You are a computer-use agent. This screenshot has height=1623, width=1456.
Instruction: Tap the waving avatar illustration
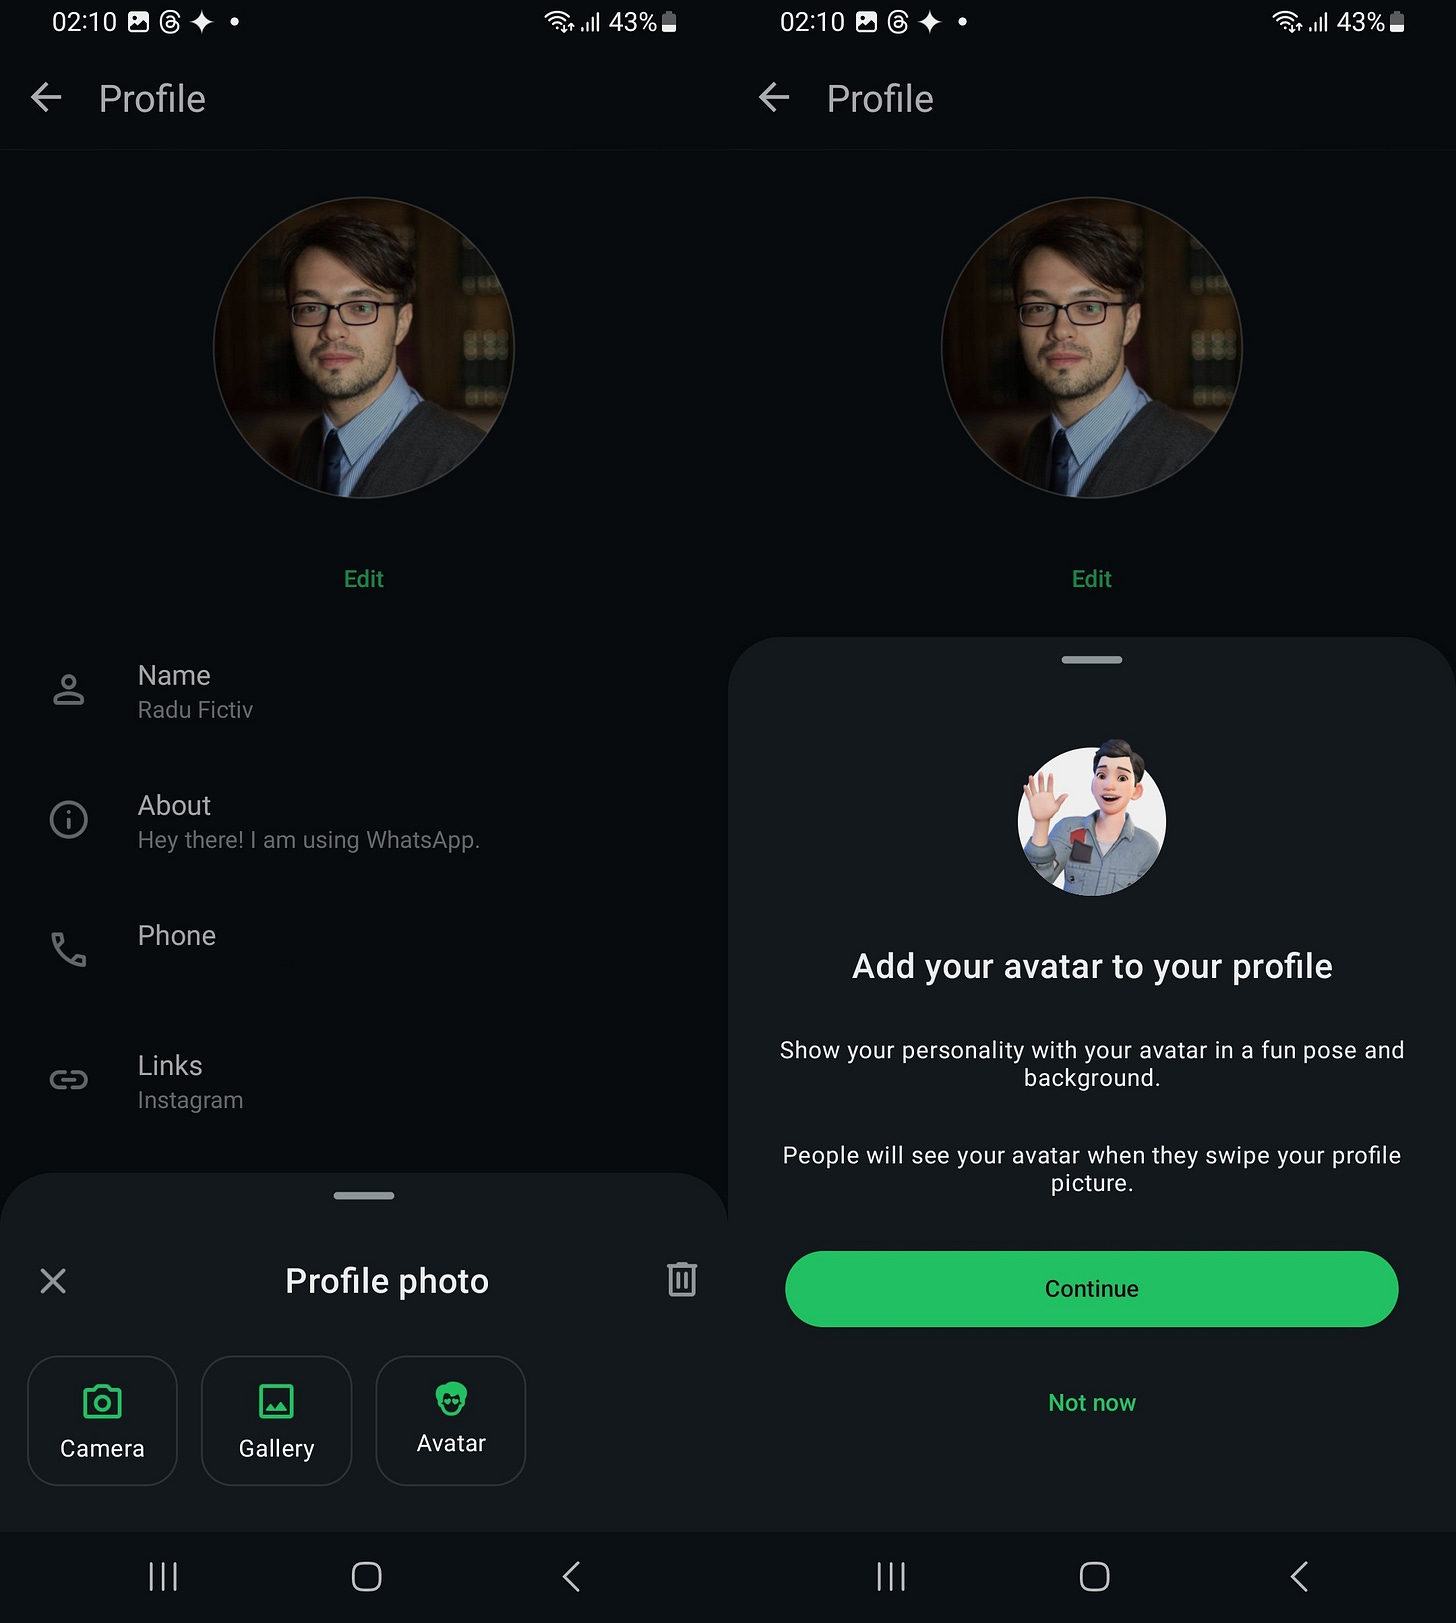[x=1092, y=818]
